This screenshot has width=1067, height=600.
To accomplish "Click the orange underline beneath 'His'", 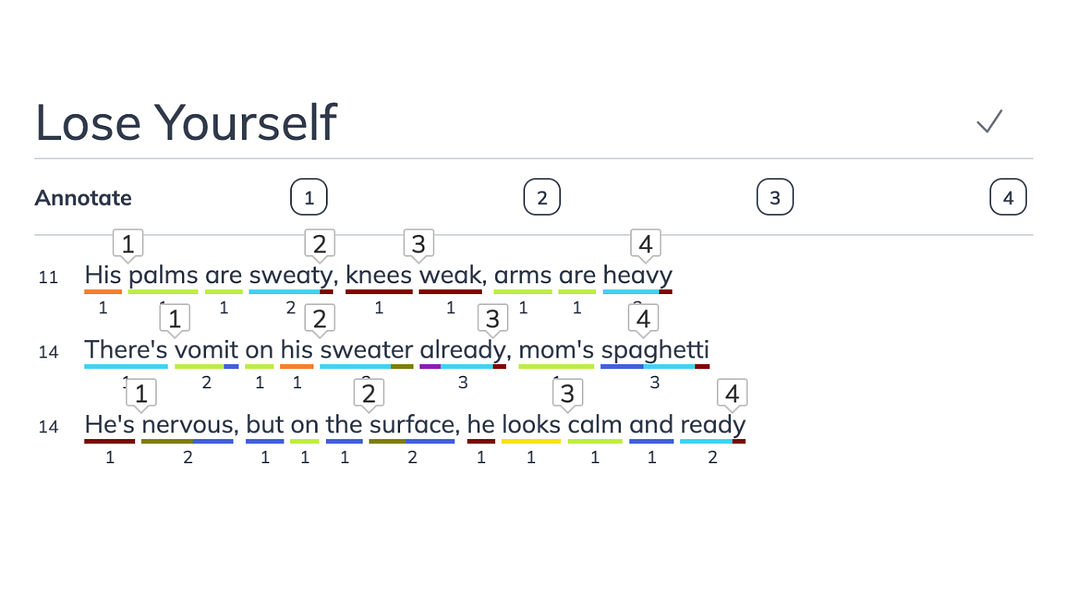I will click(103, 292).
